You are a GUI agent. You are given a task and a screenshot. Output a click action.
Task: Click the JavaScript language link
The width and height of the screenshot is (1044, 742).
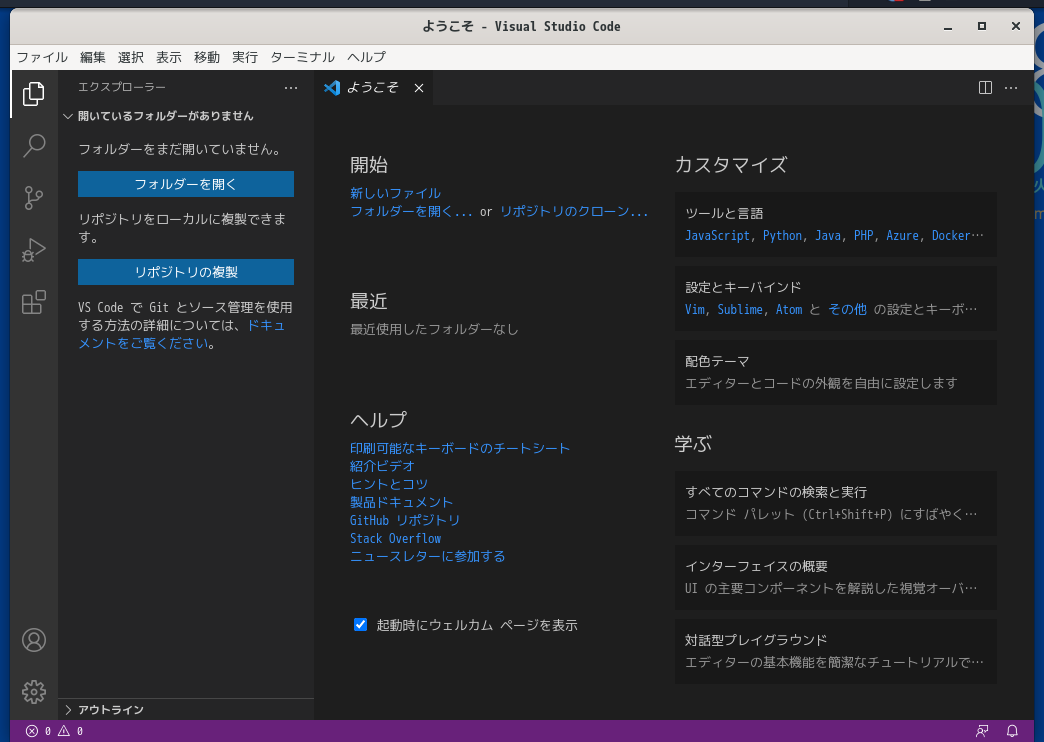coord(717,236)
